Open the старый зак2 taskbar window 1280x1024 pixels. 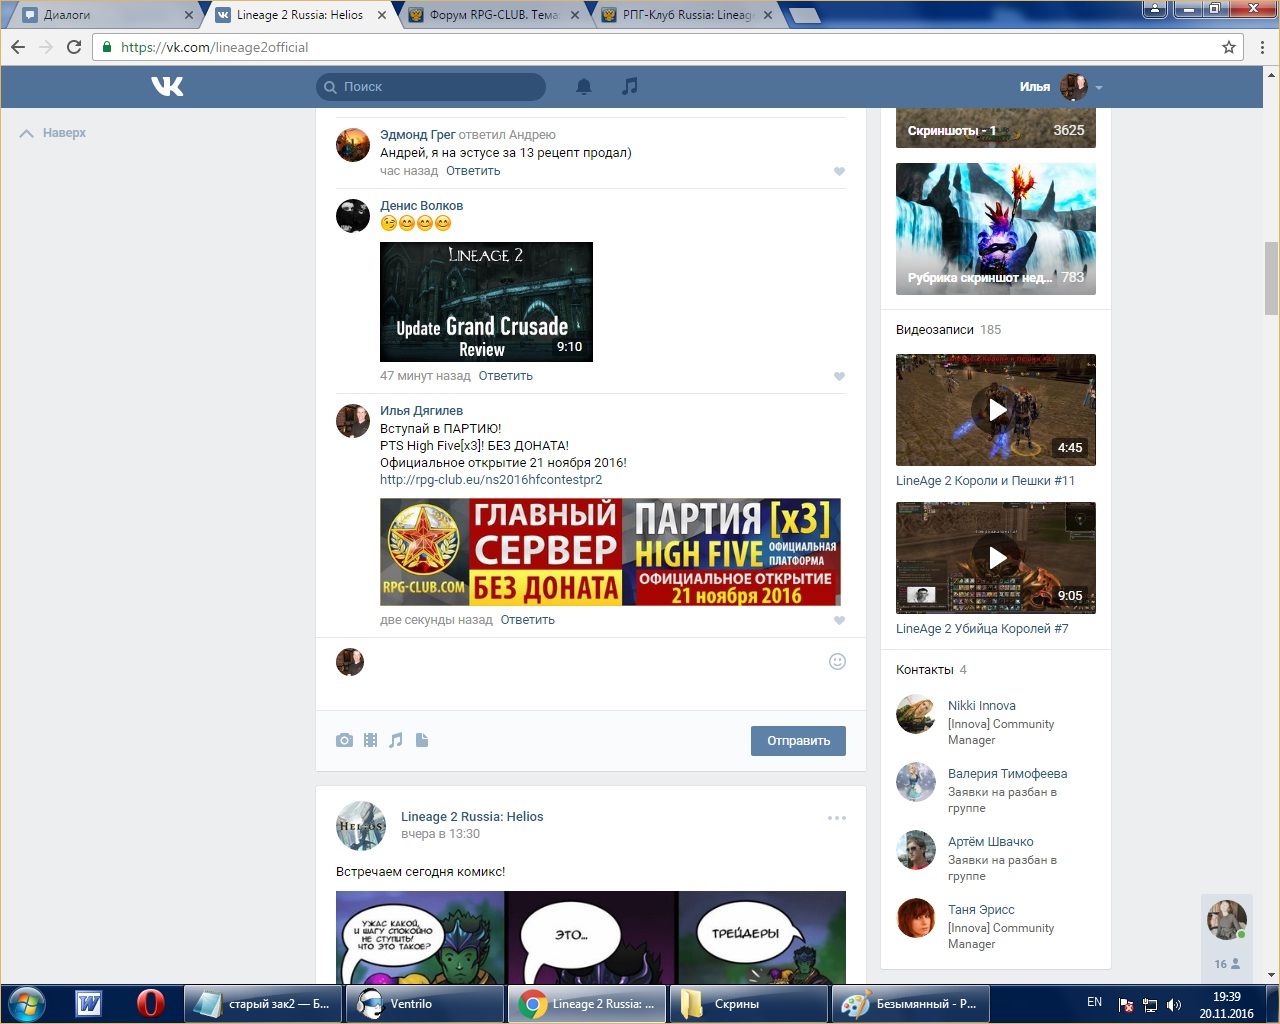[262, 1004]
